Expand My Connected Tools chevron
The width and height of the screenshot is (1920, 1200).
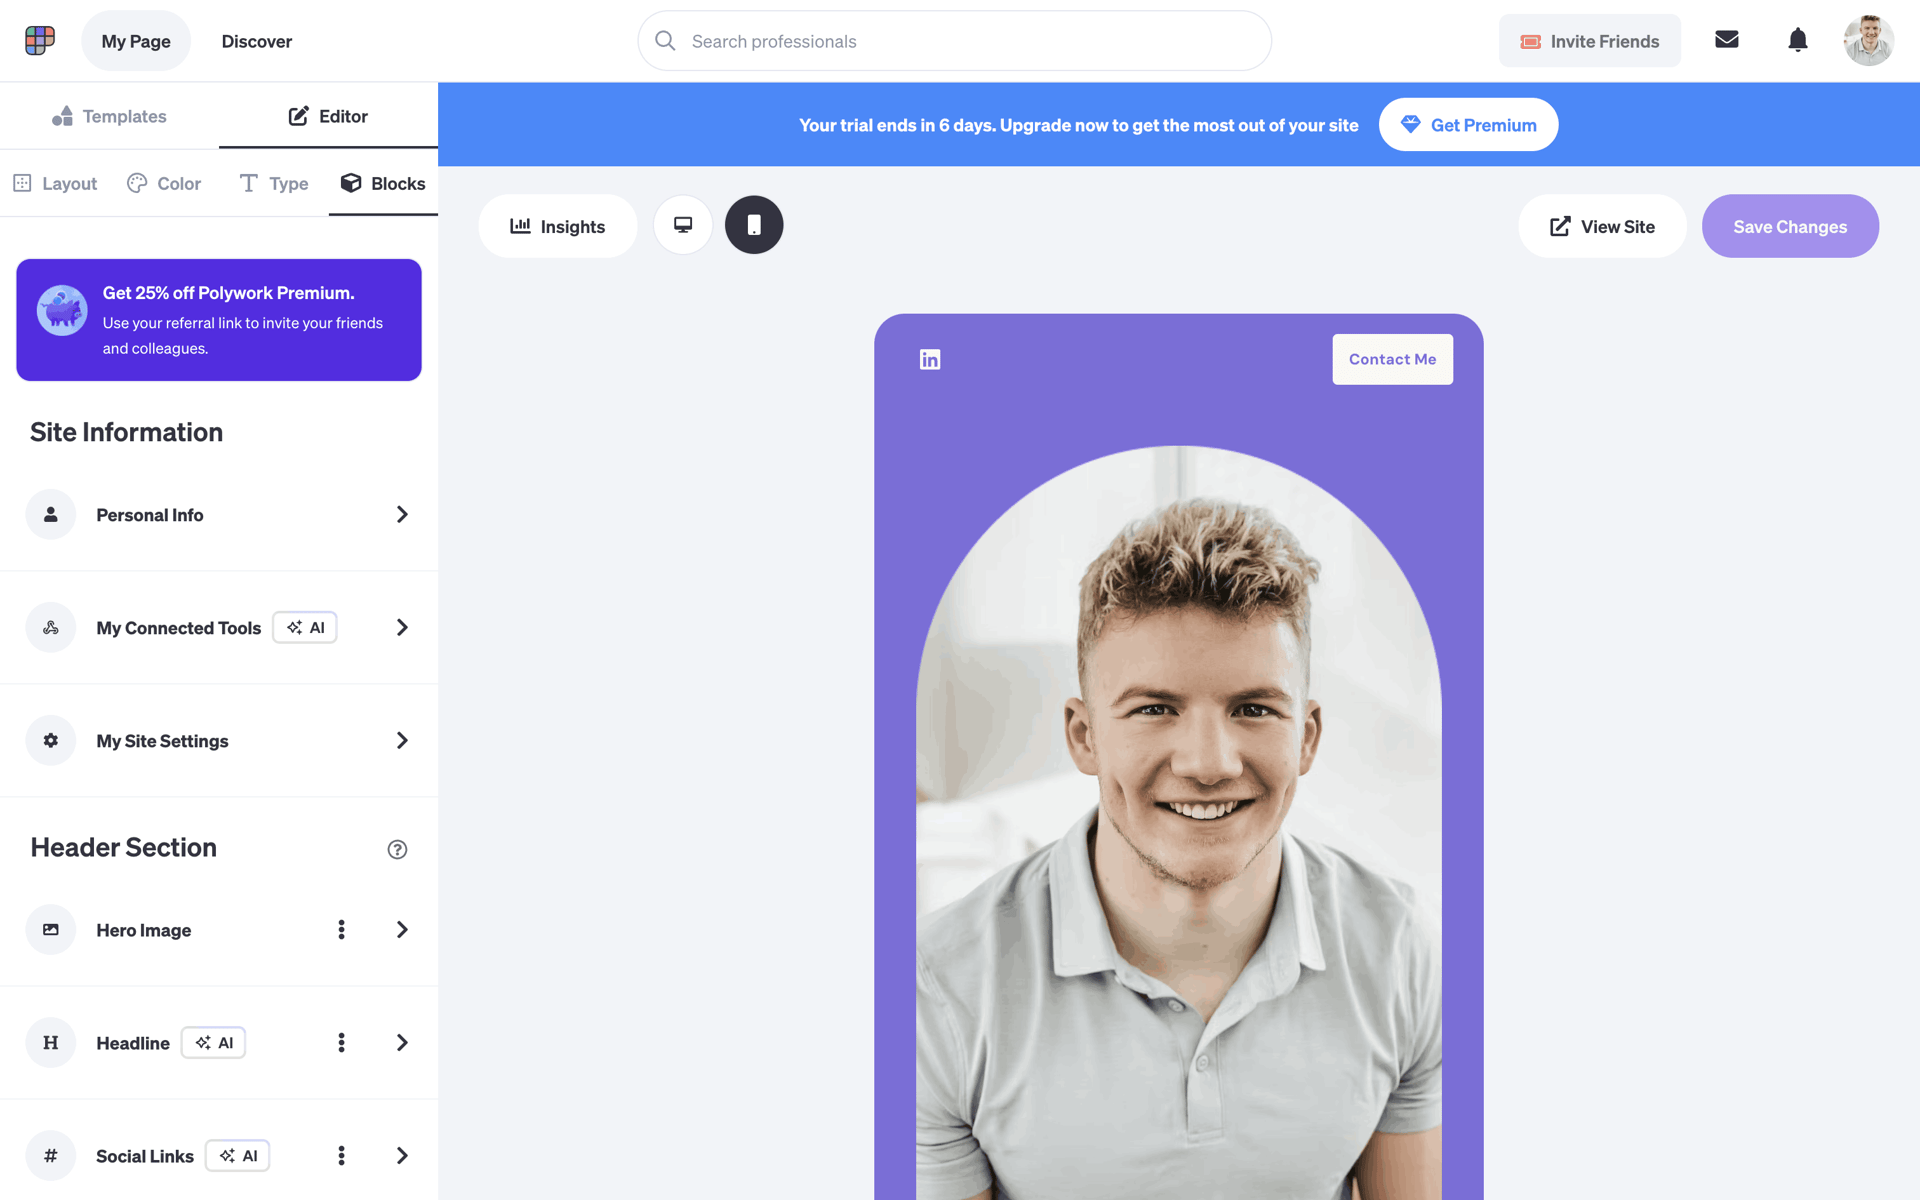pyautogui.click(x=402, y=627)
